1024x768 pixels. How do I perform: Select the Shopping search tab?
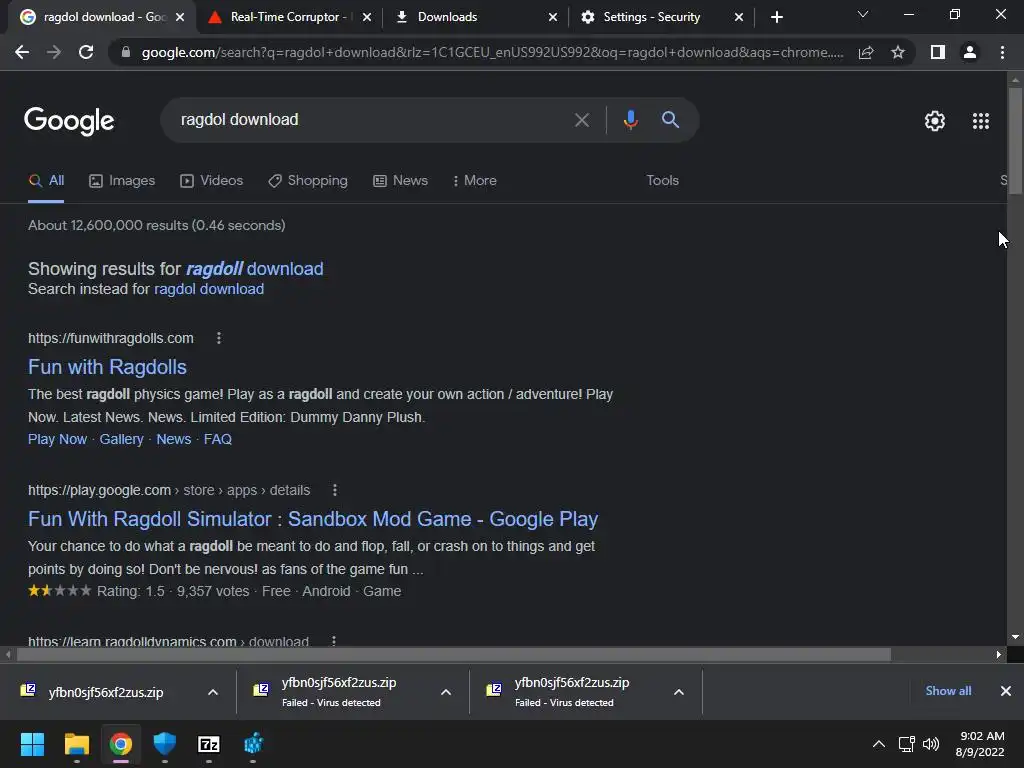coord(308,181)
